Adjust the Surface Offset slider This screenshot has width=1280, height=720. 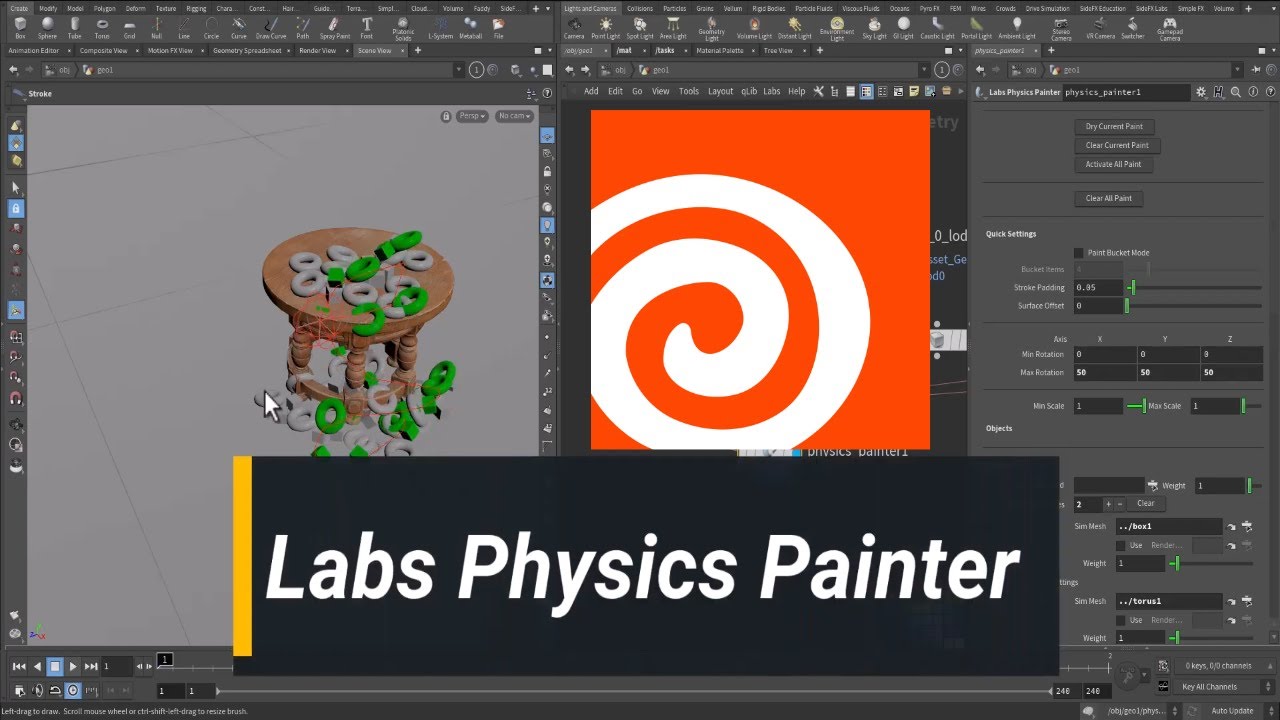[x=1194, y=306]
